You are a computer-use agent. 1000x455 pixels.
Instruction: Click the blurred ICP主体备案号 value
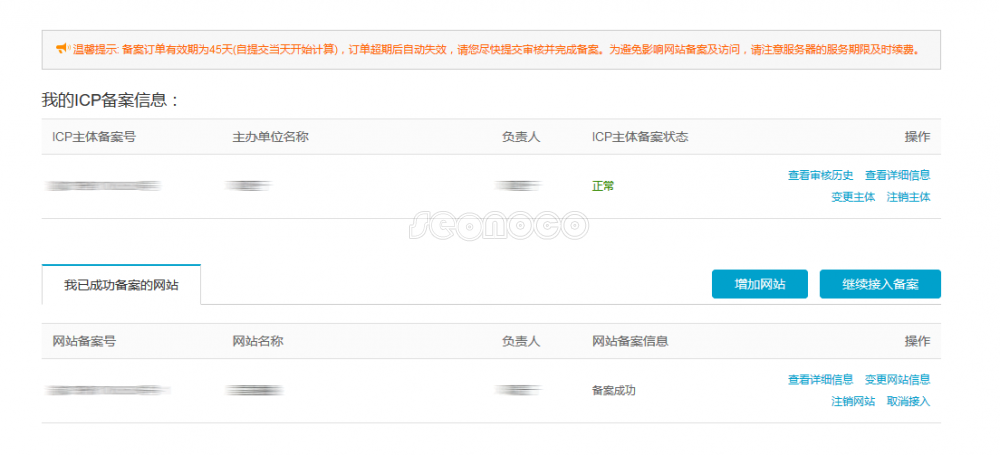(x=105, y=186)
